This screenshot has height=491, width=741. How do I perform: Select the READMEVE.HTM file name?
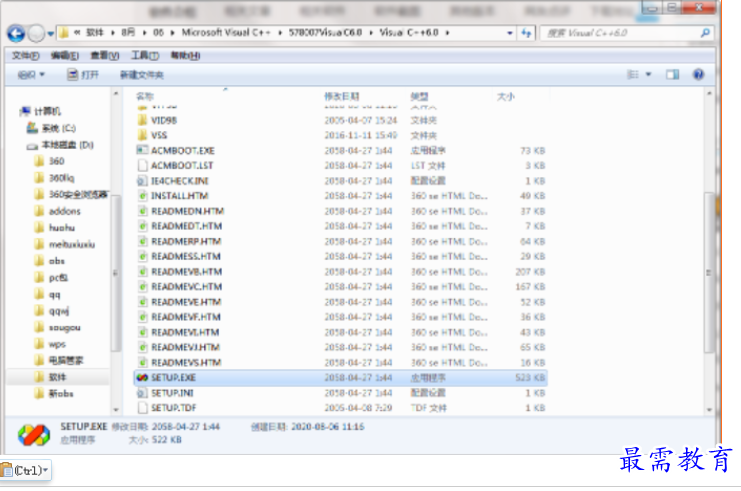click(186, 301)
